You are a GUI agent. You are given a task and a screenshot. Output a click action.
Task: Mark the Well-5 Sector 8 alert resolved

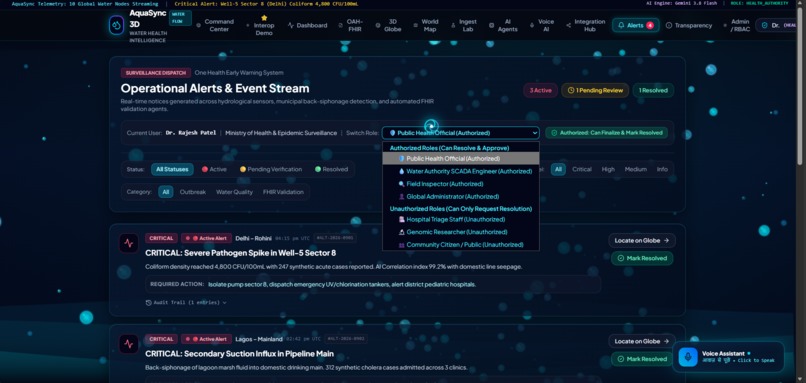pyautogui.click(x=642, y=258)
